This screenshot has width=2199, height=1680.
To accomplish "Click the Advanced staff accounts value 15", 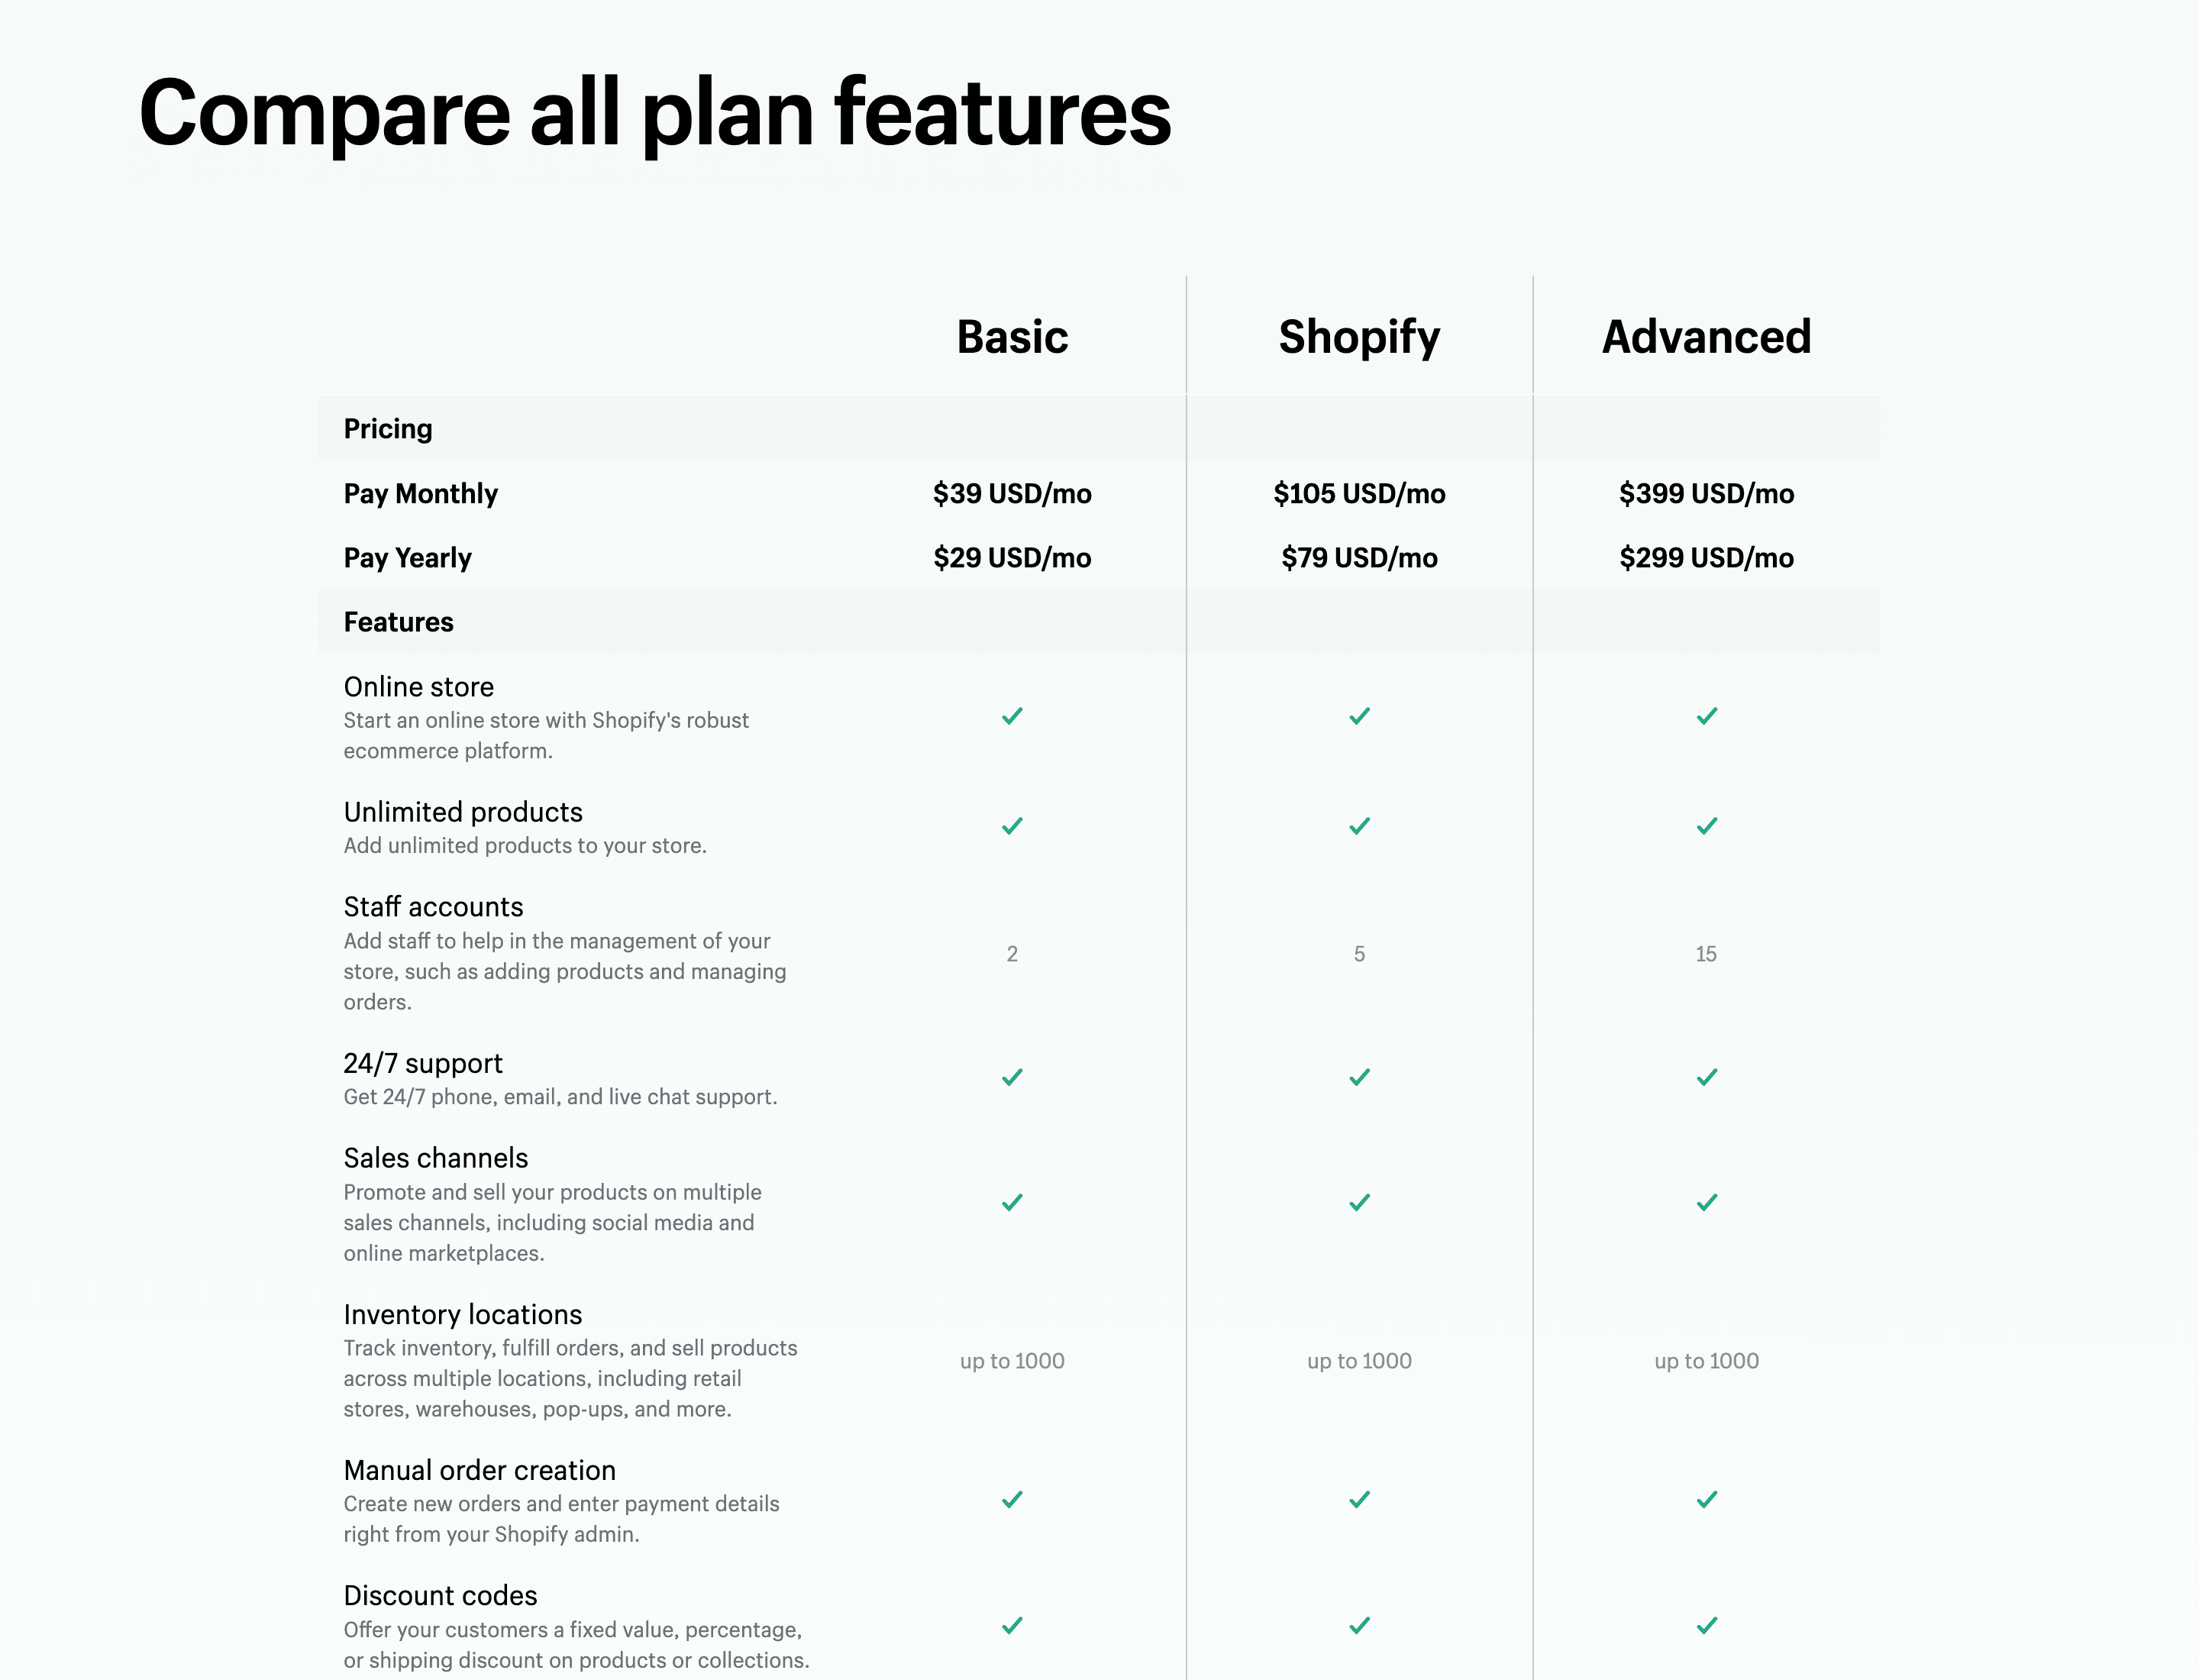I will tap(1706, 954).
